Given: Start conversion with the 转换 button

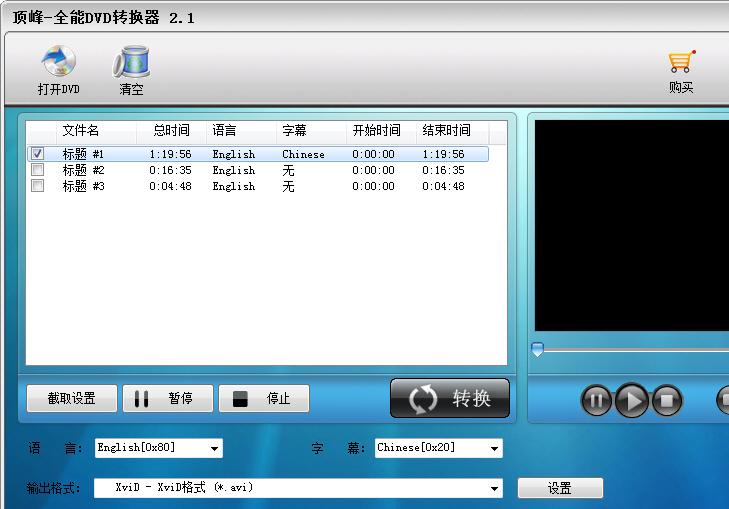Looking at the screenshot, I should coord(450,398).
